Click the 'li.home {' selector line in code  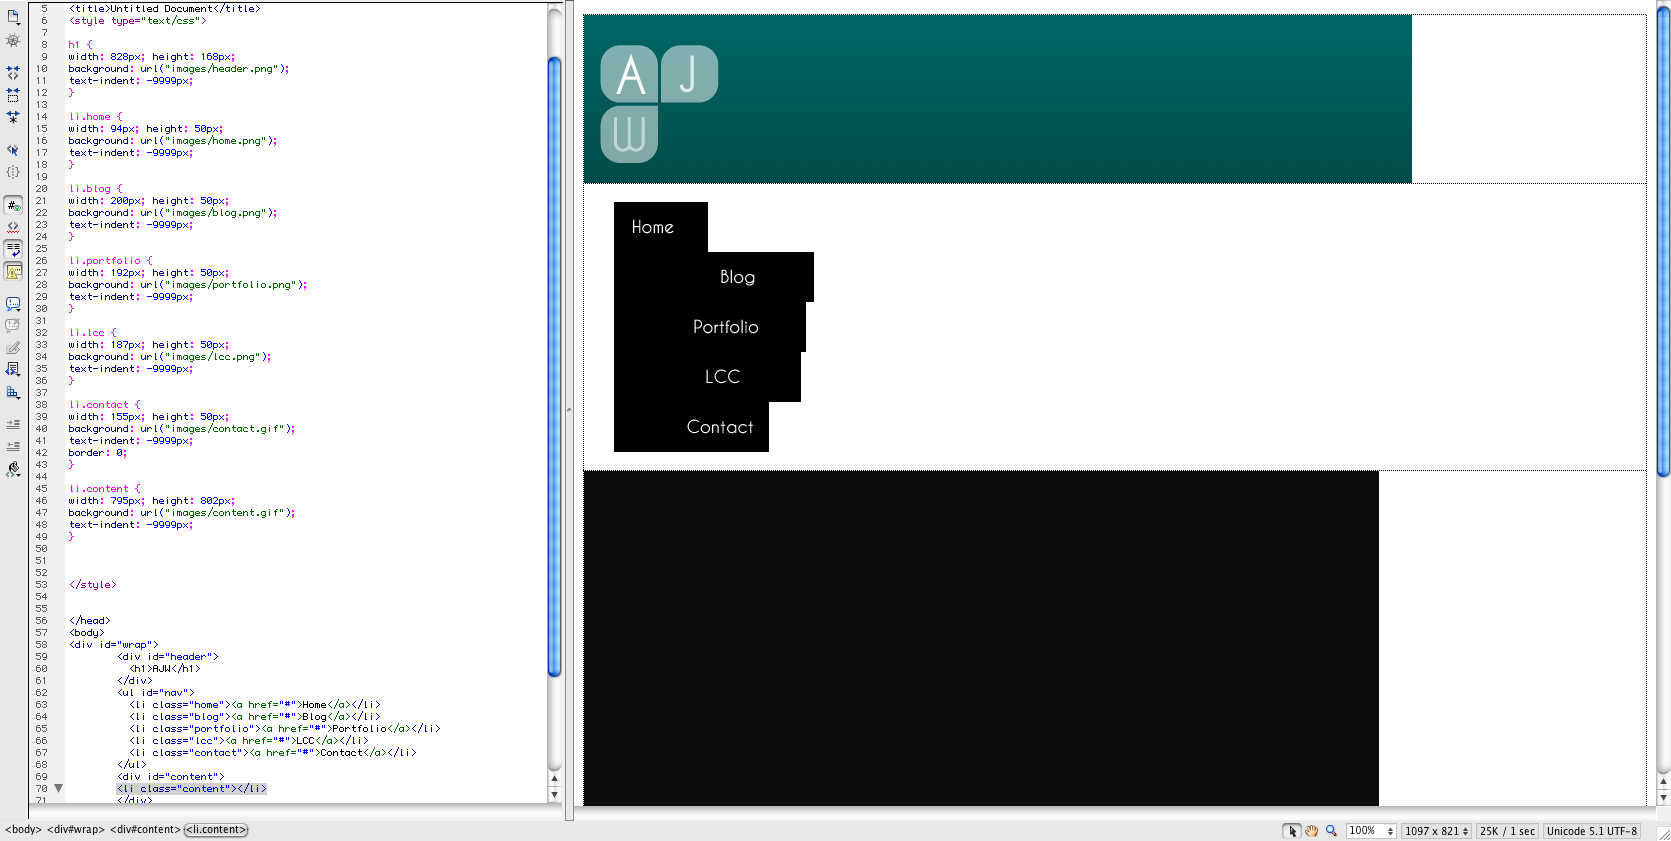(96, 117)
